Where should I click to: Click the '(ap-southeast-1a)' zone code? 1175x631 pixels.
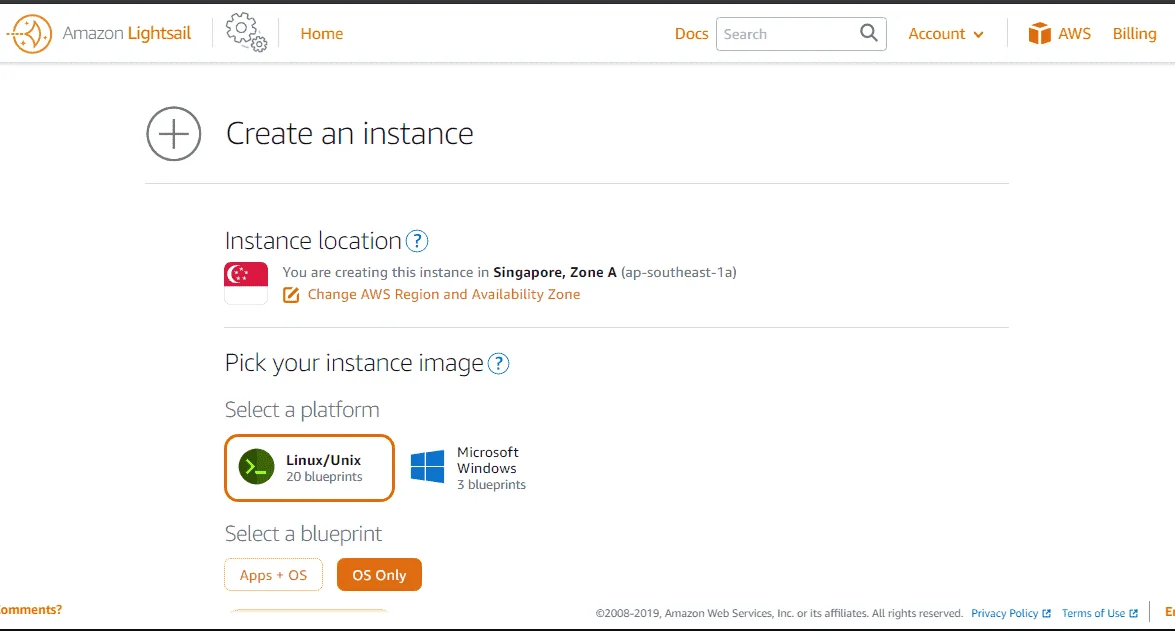coord(679,273)
